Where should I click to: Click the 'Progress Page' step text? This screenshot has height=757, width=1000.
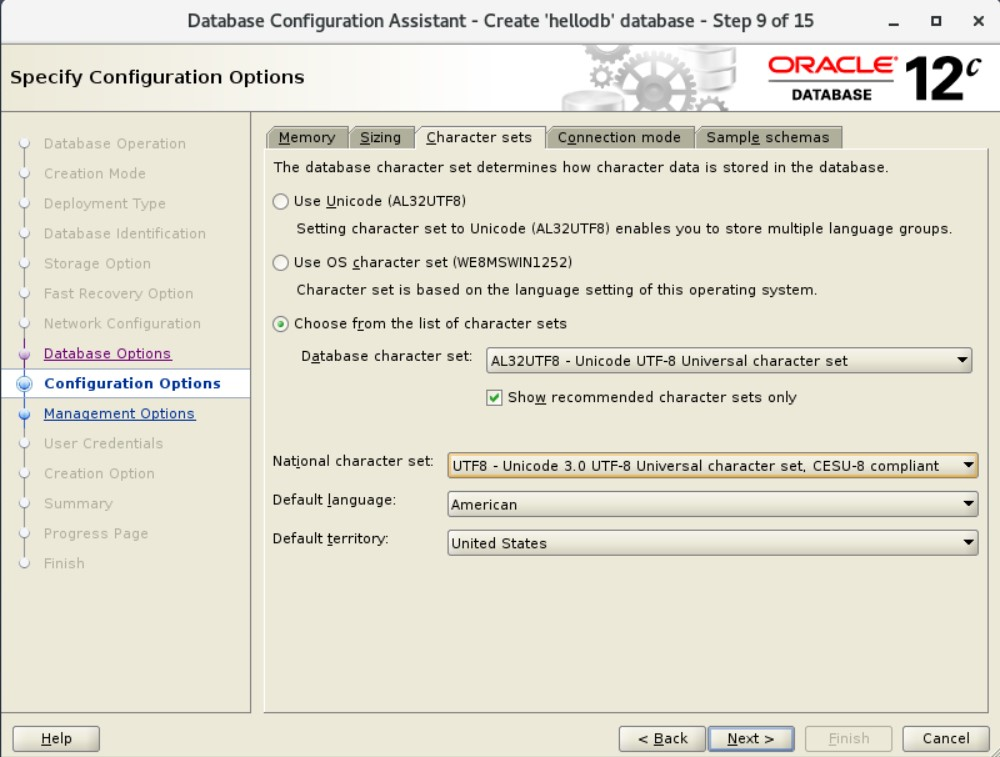(96, 533)
